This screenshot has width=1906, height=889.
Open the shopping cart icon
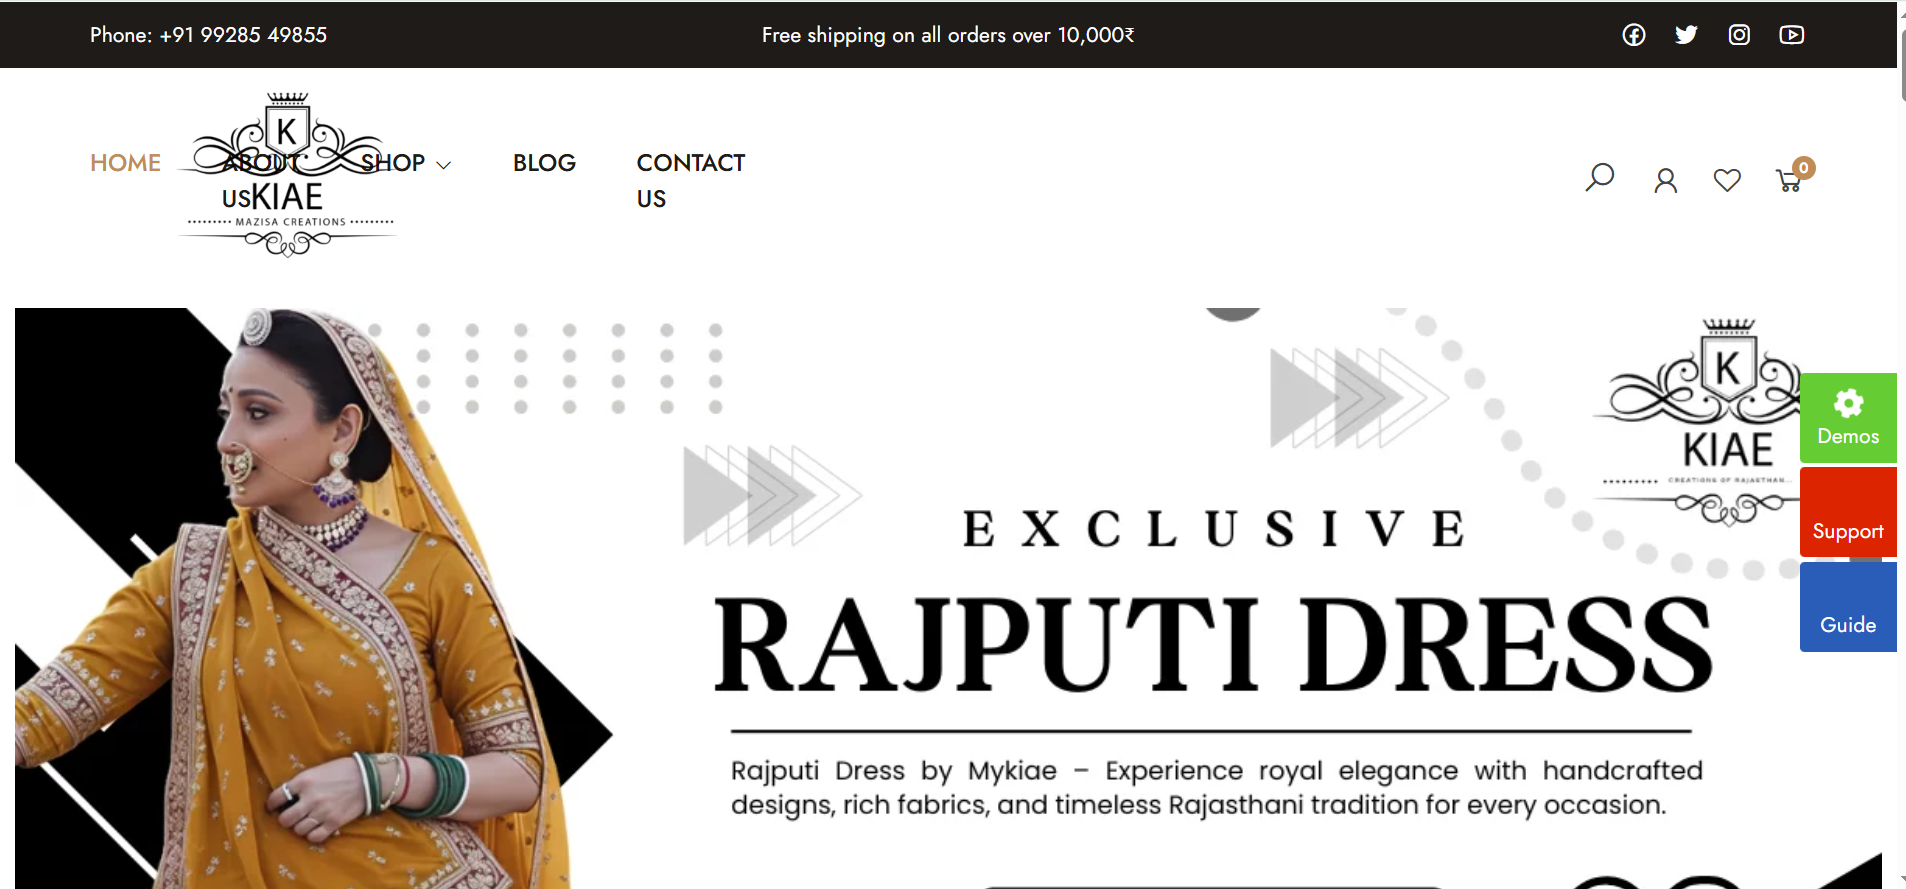coord(1789,181)
